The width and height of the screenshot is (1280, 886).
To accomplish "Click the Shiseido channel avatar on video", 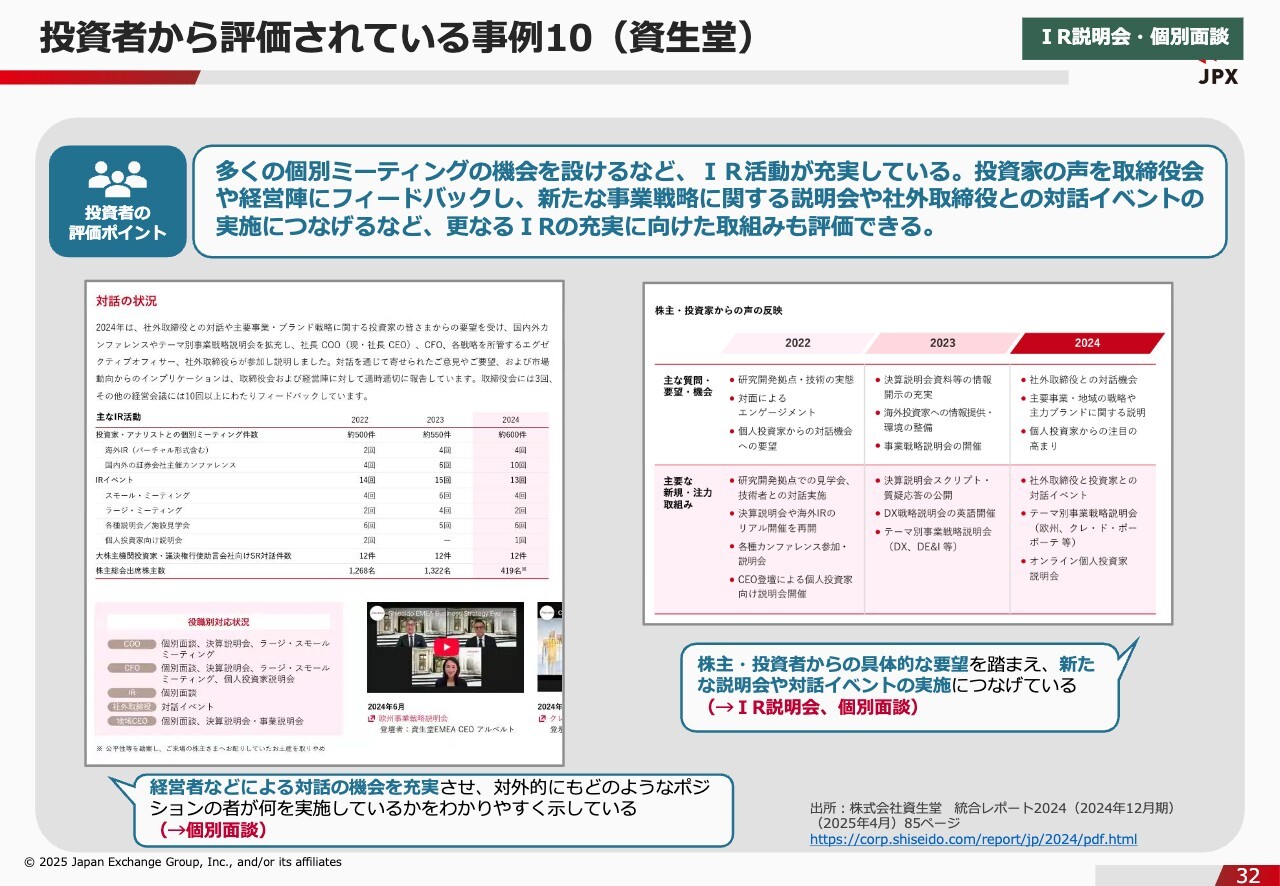I will pyautogui.click(x=376, y=612).
